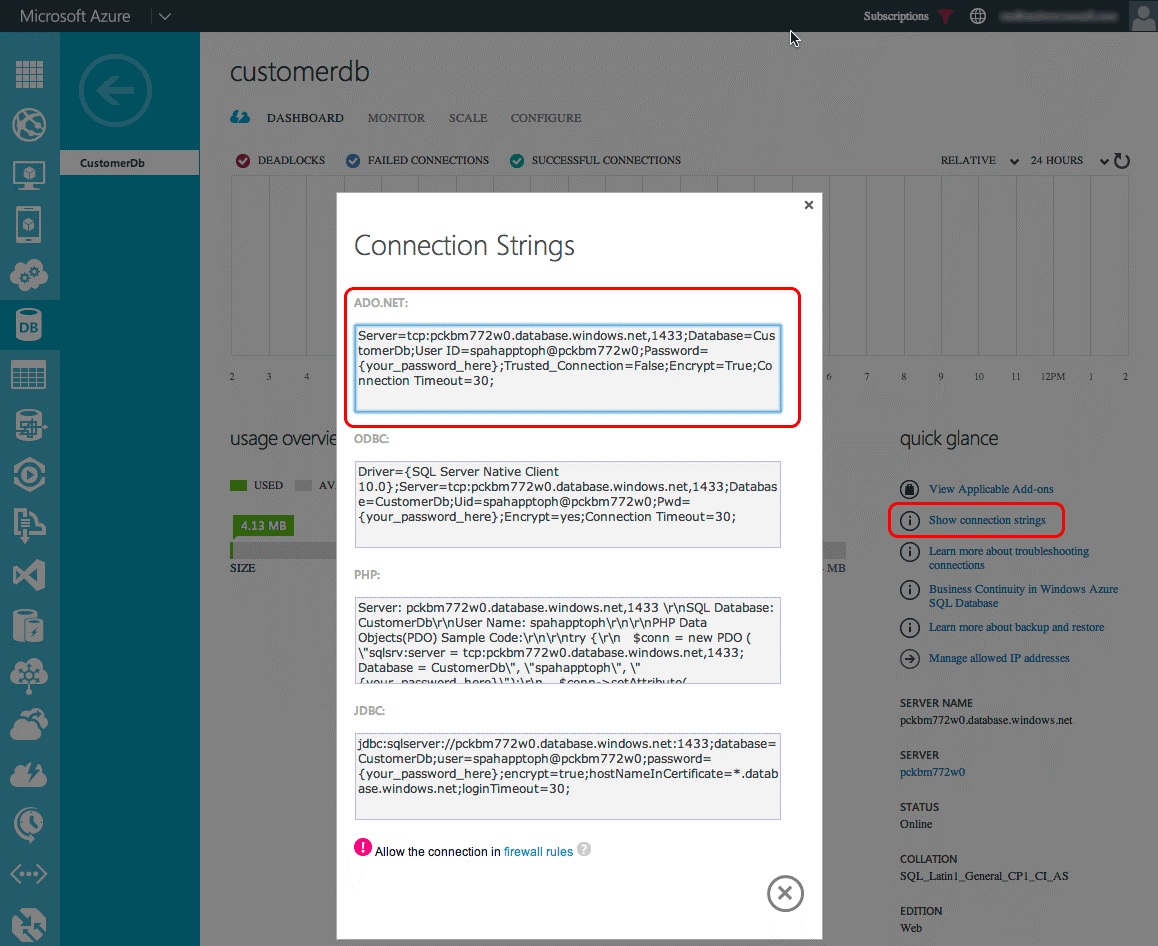Open the globe language icon in the top bar
The width and height of the screenshot is (1158, 946).
coord(977,15)
